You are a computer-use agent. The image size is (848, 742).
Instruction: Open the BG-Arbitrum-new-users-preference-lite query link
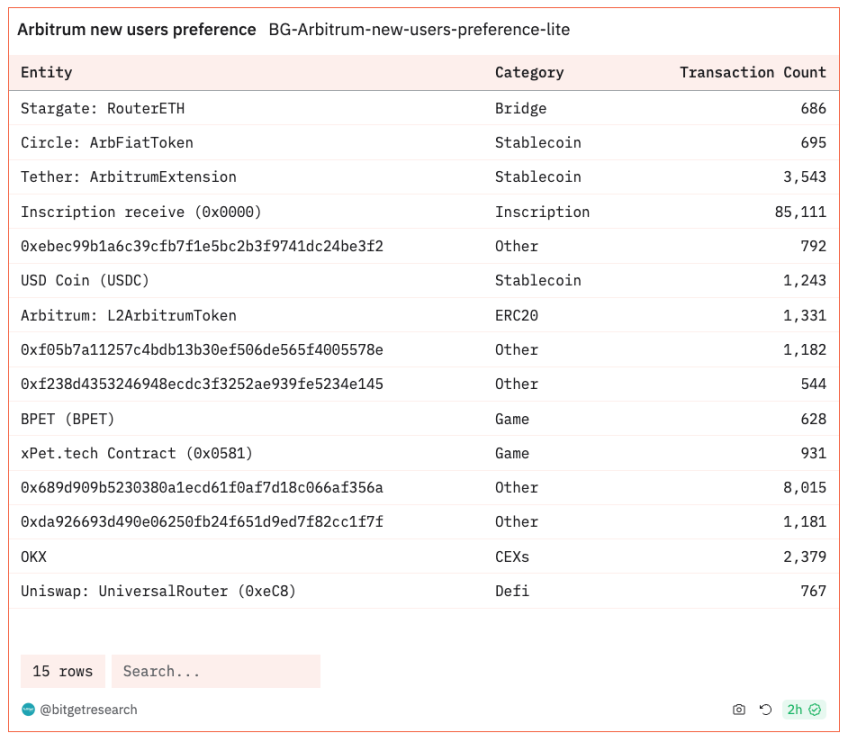pyautogui.click(x=419, y=30)
